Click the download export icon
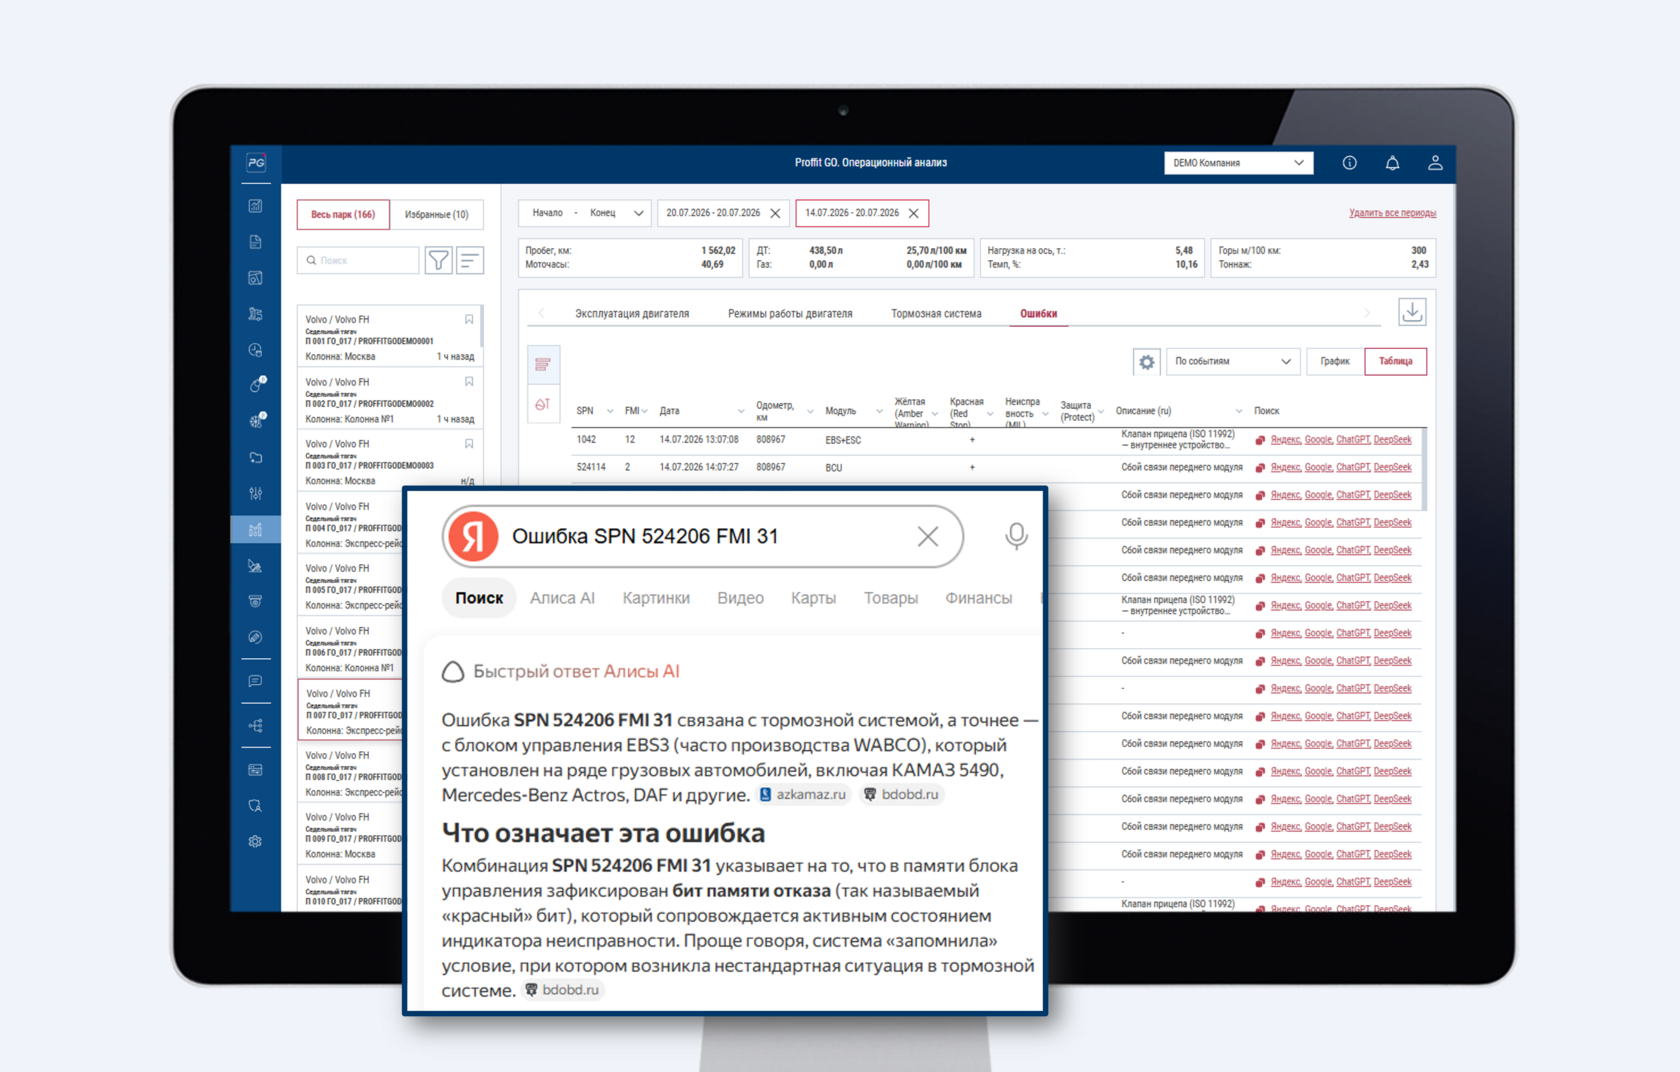The height and width of the screenshot is (1072, 1680). (1412, 312)
